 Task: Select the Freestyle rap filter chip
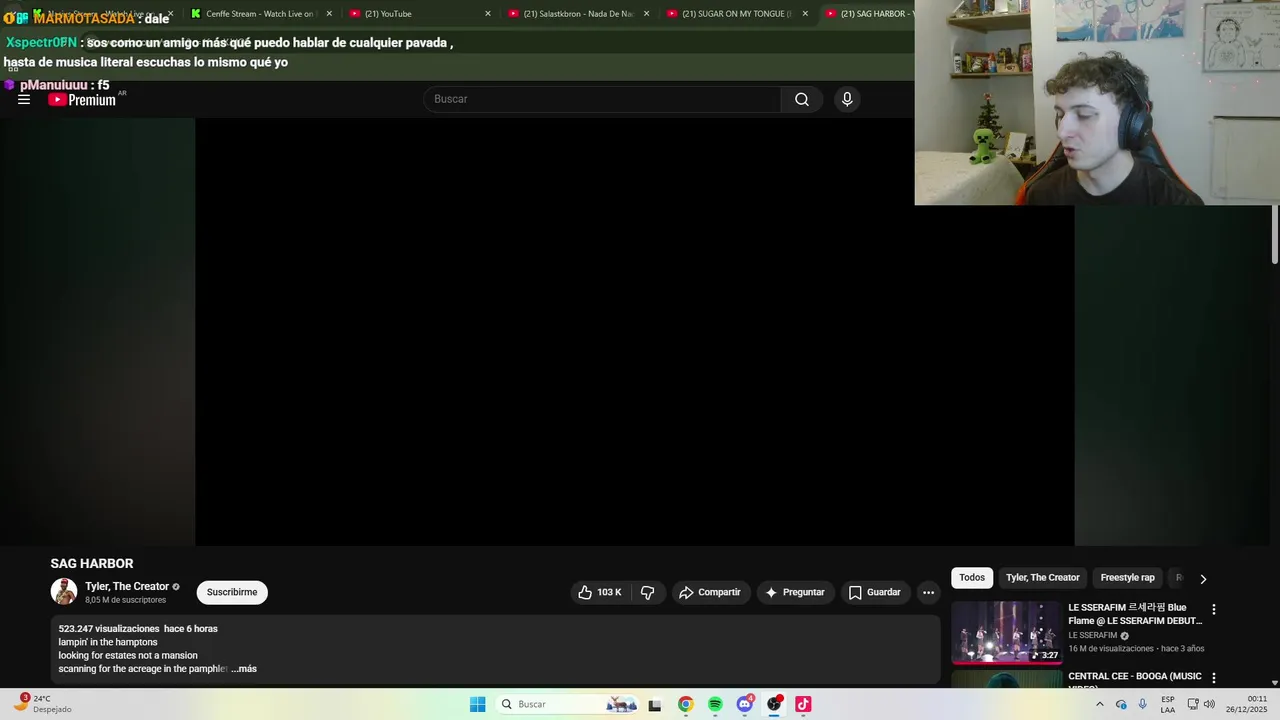coord(1127,578)
